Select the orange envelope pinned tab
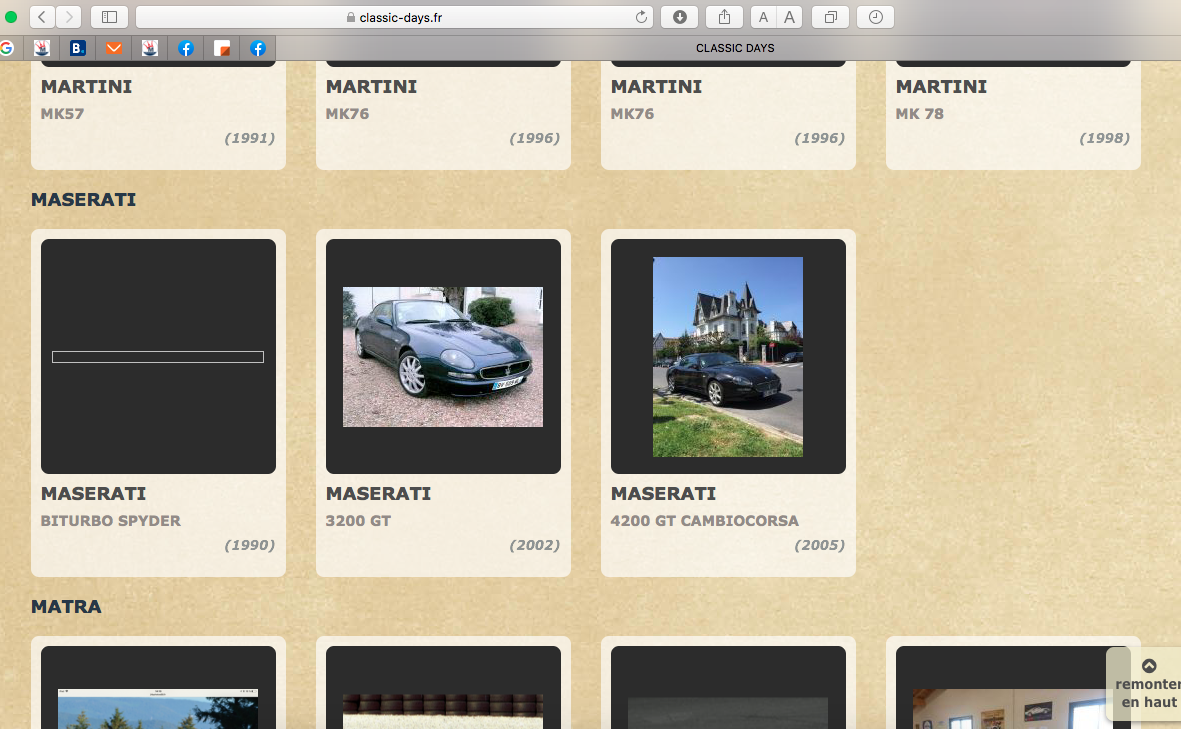The width and height of the screenshot is (1181, 729). tap(113, 48)
